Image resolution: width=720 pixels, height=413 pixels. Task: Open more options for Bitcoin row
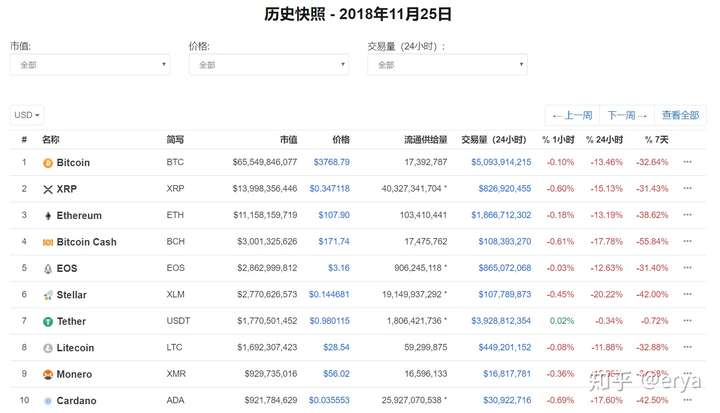(687, 162)
